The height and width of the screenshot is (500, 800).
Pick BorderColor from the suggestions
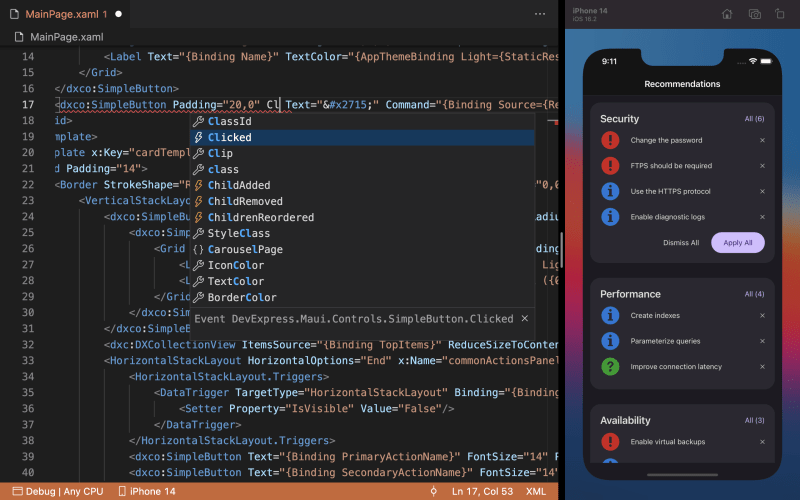pyautogui.click(x=362, y=297)
